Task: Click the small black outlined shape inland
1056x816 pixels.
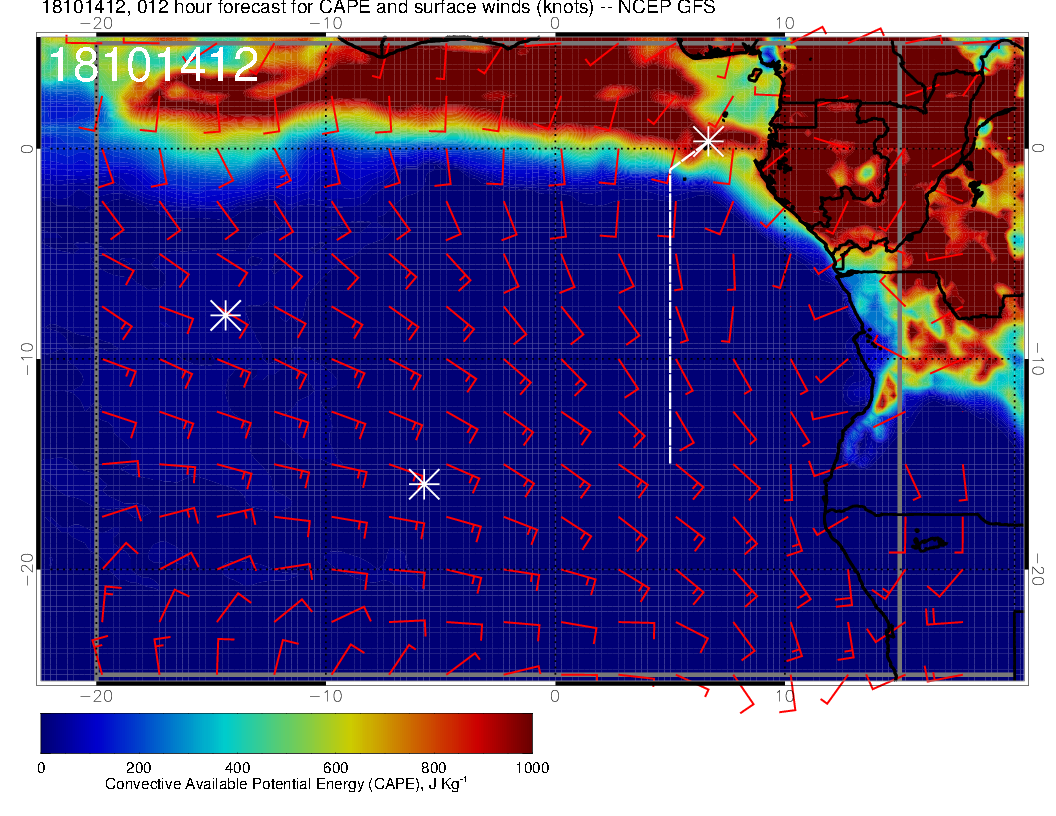Action: click(929, 543)
